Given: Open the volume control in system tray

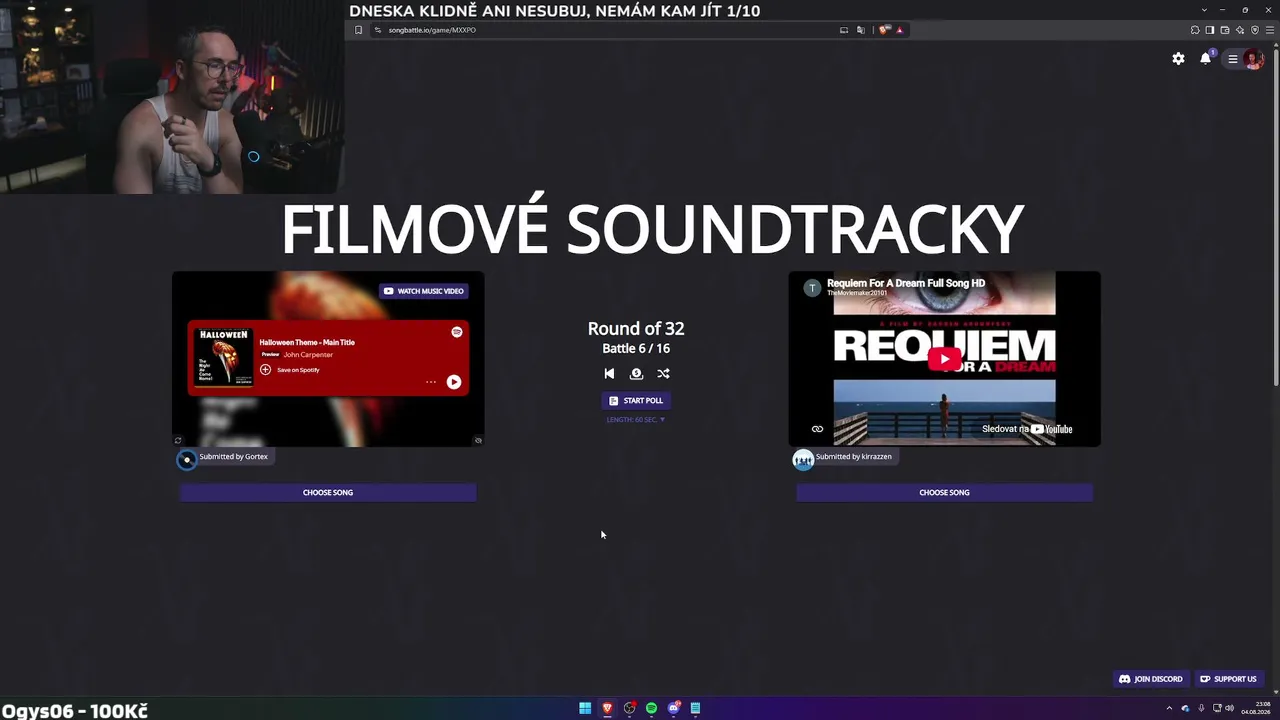Looking at the screenshot, I should pos(1230,708).
